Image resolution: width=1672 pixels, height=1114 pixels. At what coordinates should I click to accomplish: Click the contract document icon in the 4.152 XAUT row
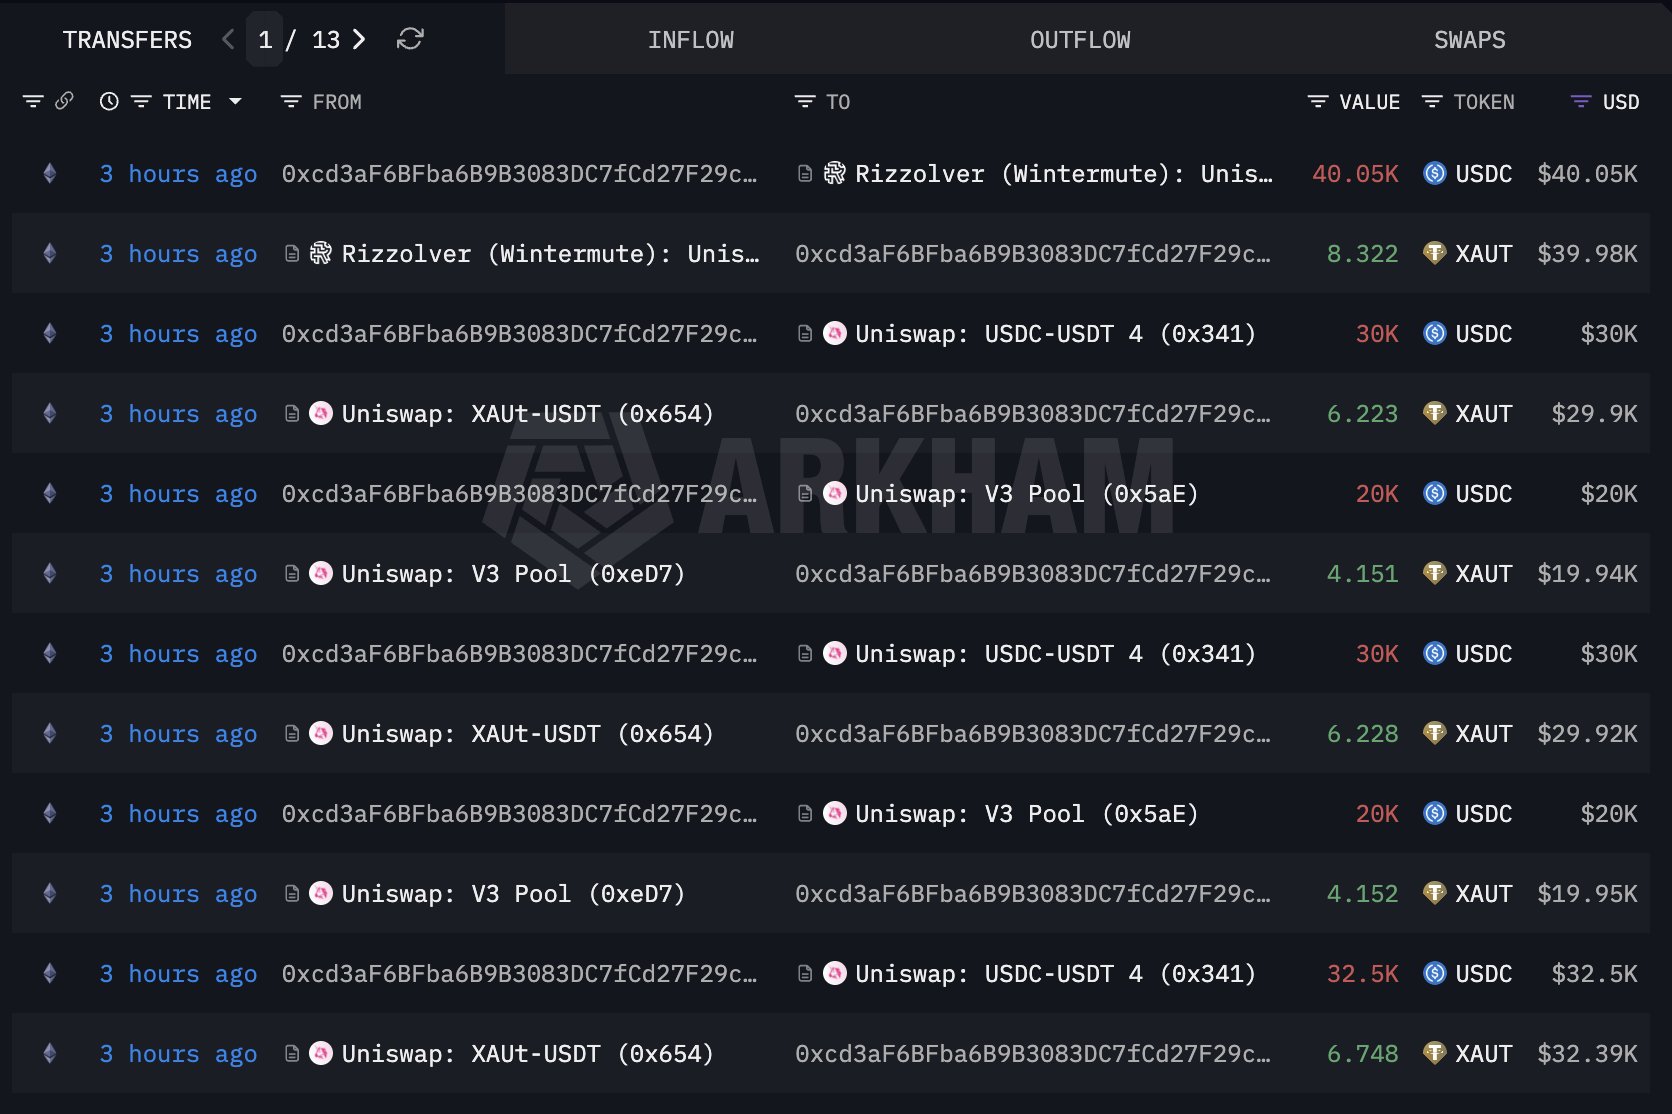(x=292, y=894)
